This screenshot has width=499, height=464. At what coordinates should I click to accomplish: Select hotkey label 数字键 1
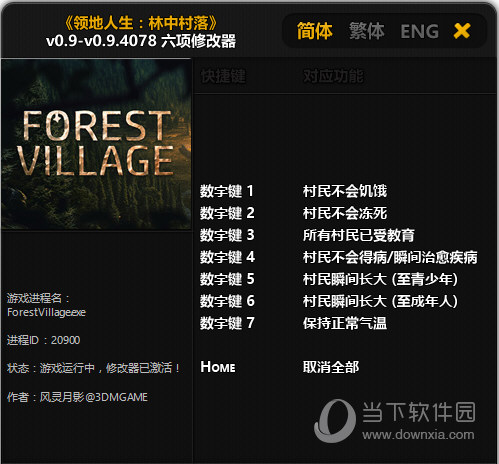click(227, 191)
